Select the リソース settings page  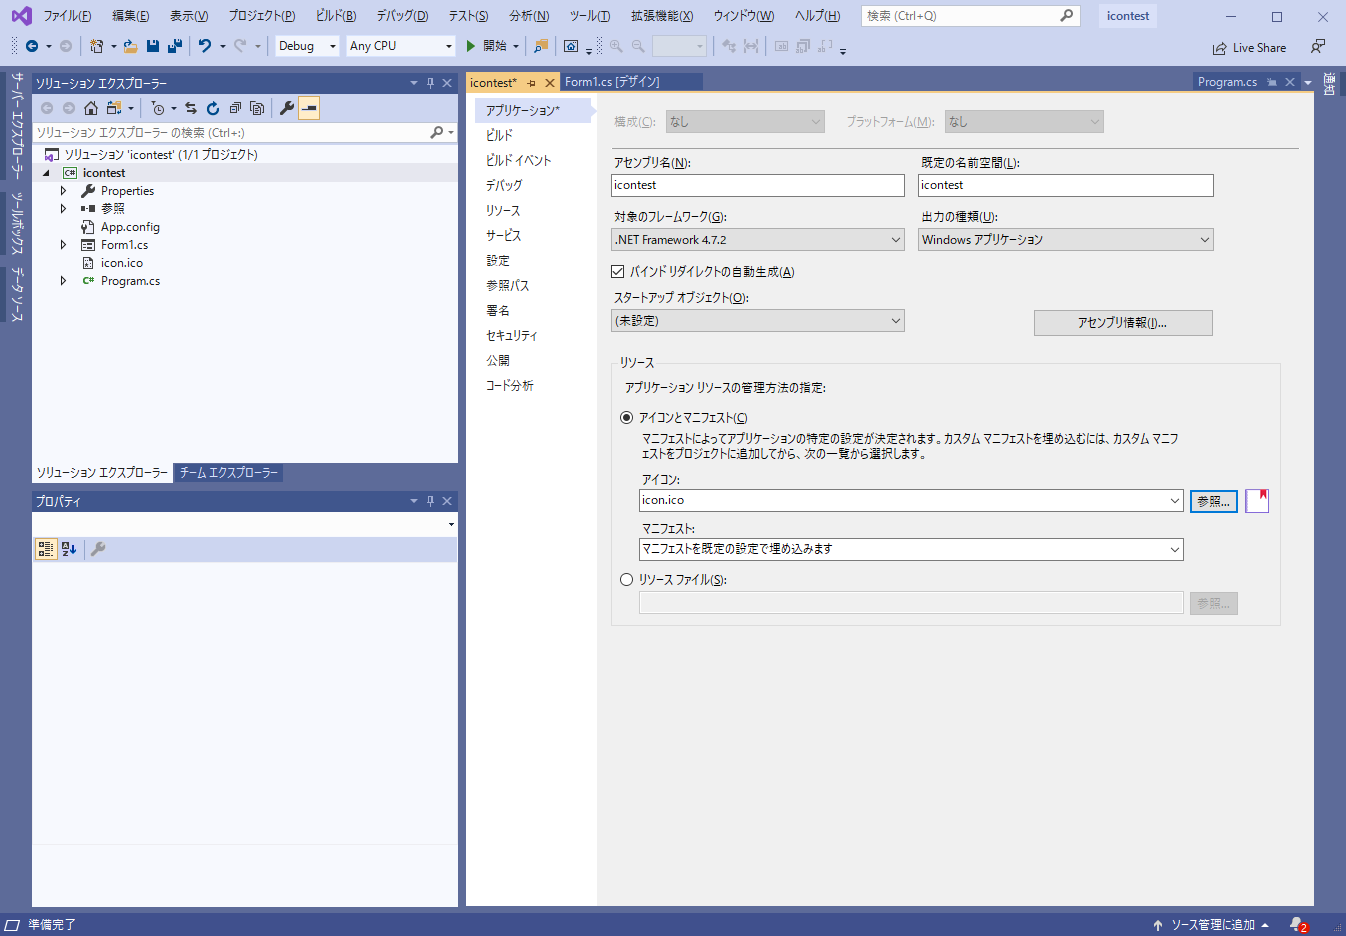[x=503, y=210]
